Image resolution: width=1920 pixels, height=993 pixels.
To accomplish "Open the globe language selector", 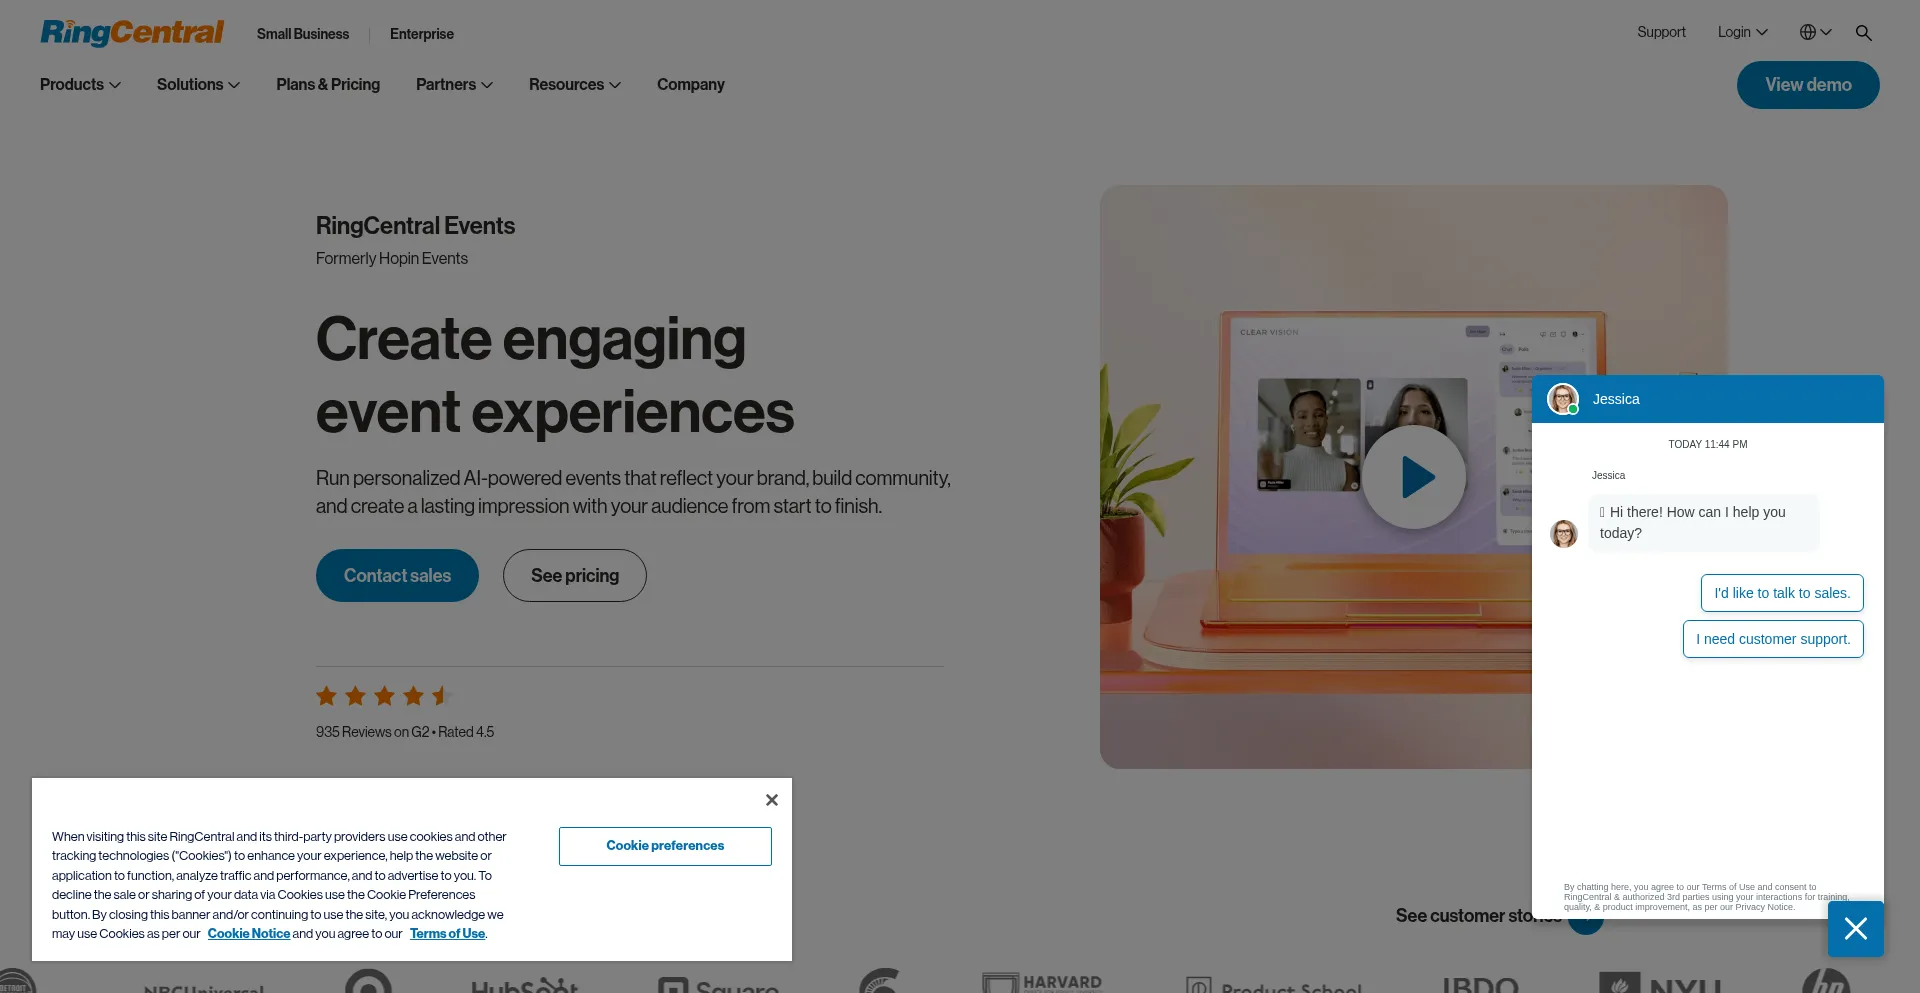I will coord(1815,32).
